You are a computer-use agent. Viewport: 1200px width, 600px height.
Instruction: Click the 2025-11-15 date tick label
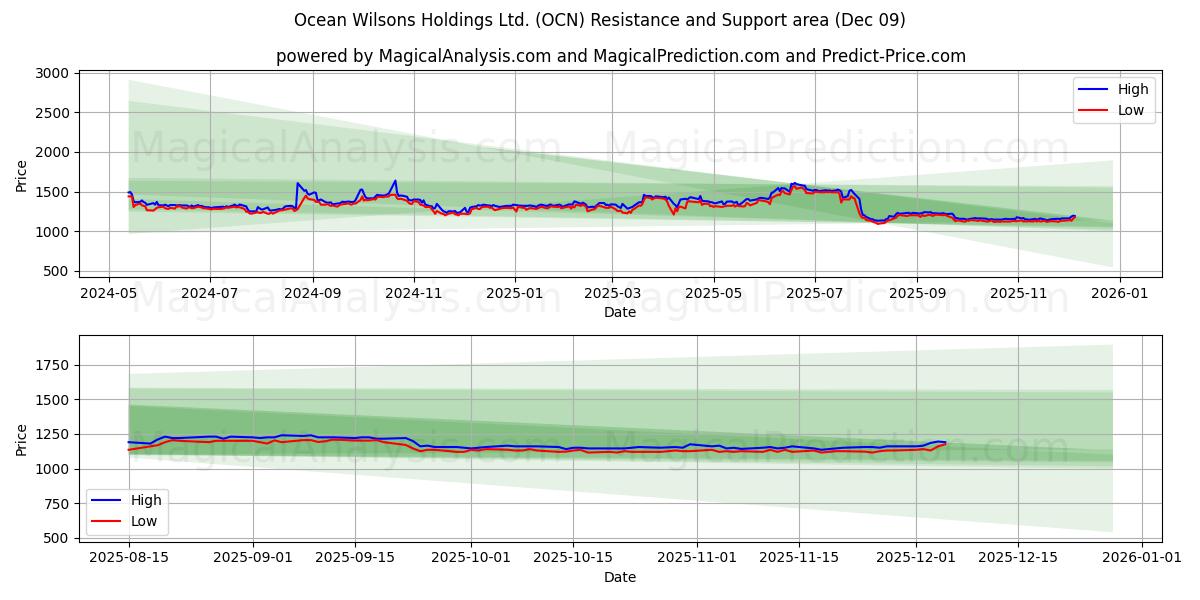799,560
